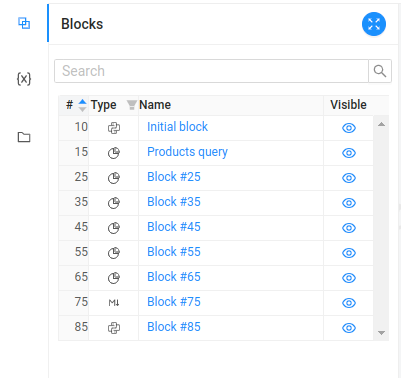The height and width of the screenshot is (378, 401).
Task: Hide Block #85 with eye icon
Action: (x=349, y=328)
